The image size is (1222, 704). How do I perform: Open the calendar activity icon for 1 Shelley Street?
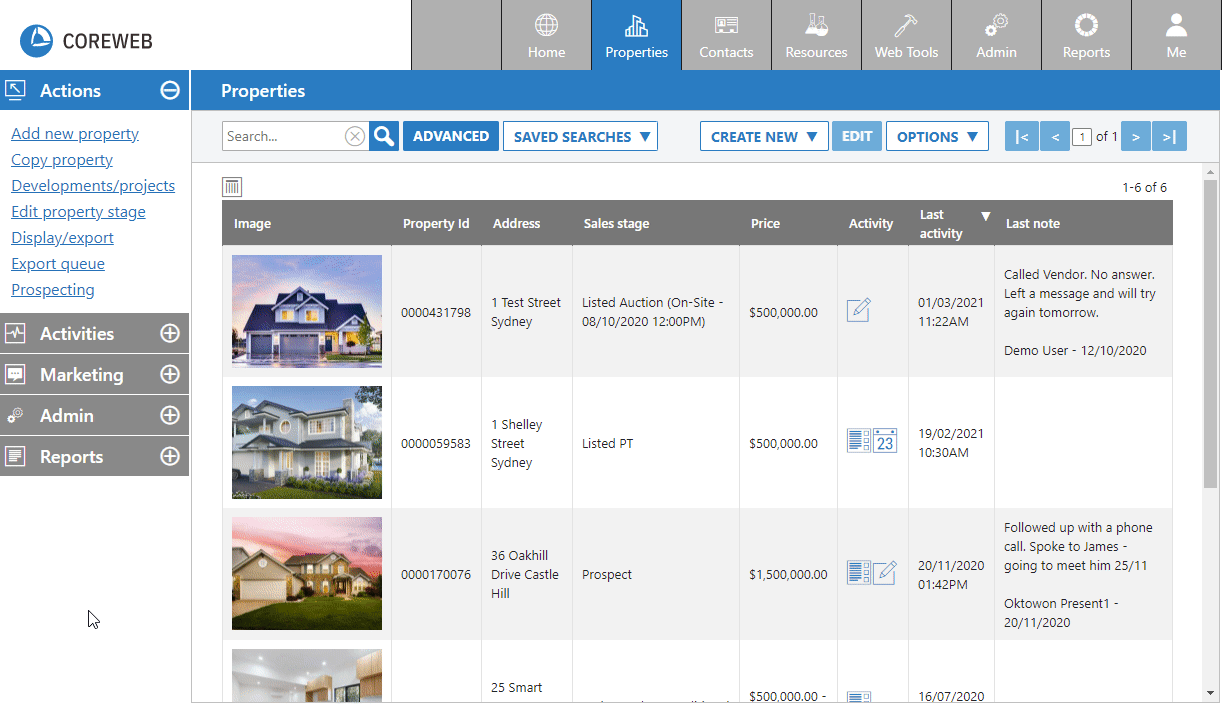coord(885,441)
